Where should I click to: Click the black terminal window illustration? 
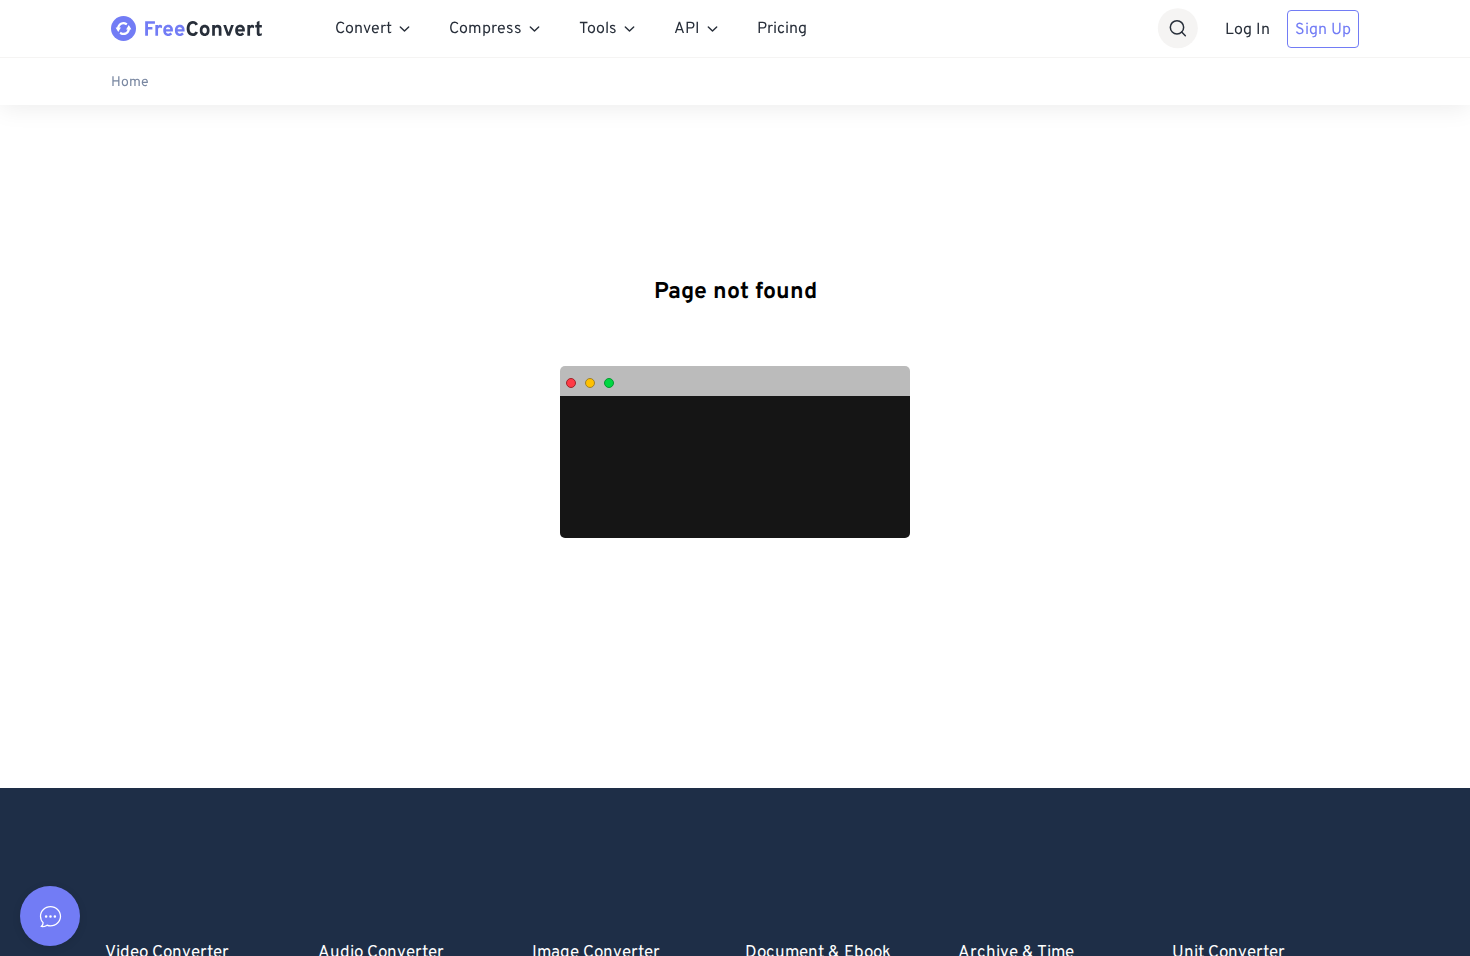tap(735, 466)
